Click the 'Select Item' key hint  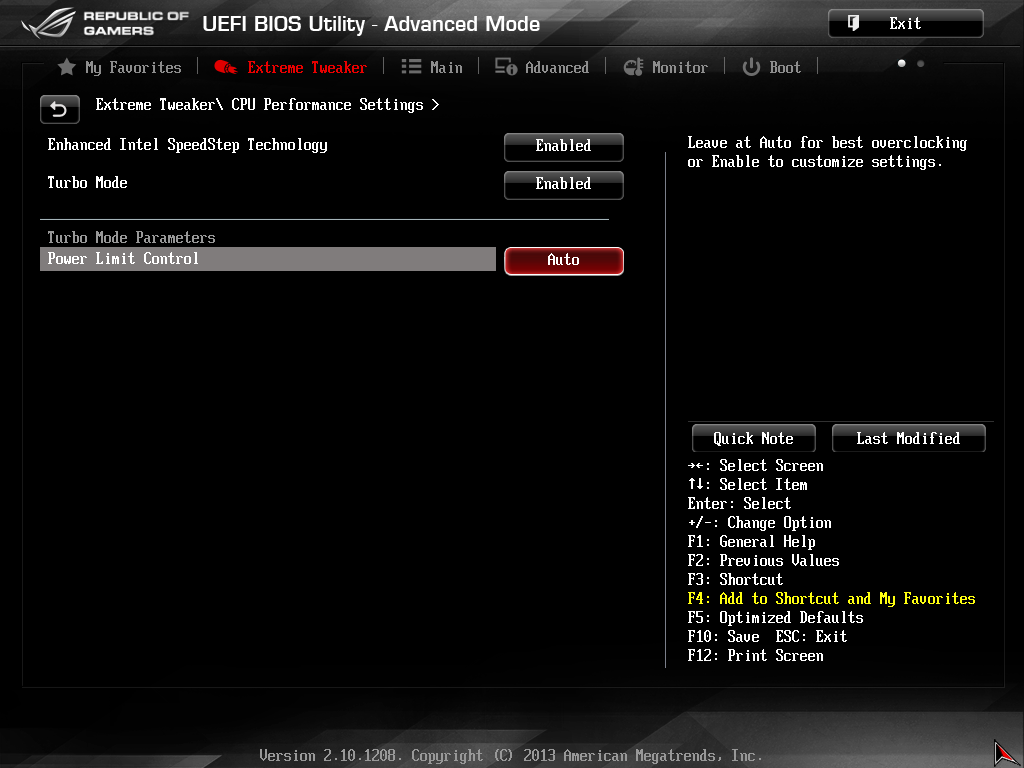pyautogui.click(x=748, y=485)
